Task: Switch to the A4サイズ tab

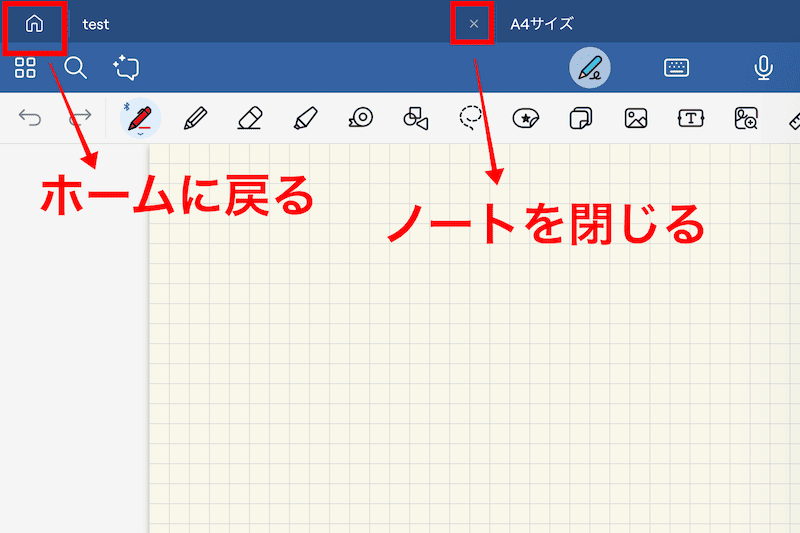Action: pos(542,23)
